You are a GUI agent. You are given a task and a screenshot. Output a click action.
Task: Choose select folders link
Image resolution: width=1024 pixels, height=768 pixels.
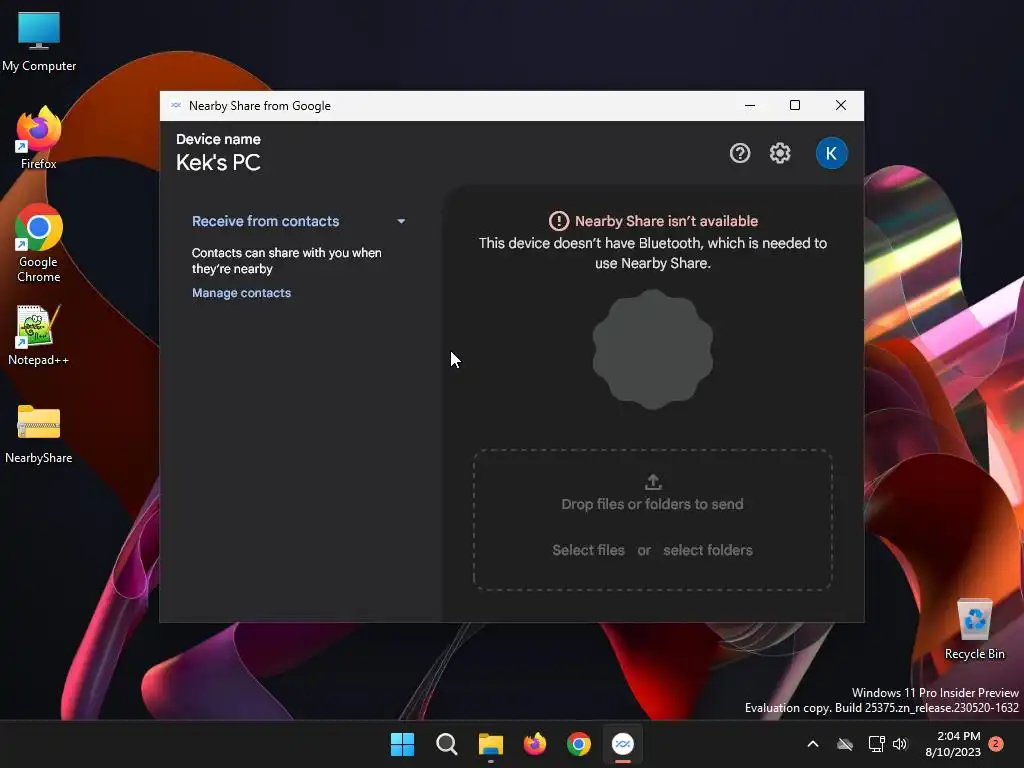(x=708, y=551)
